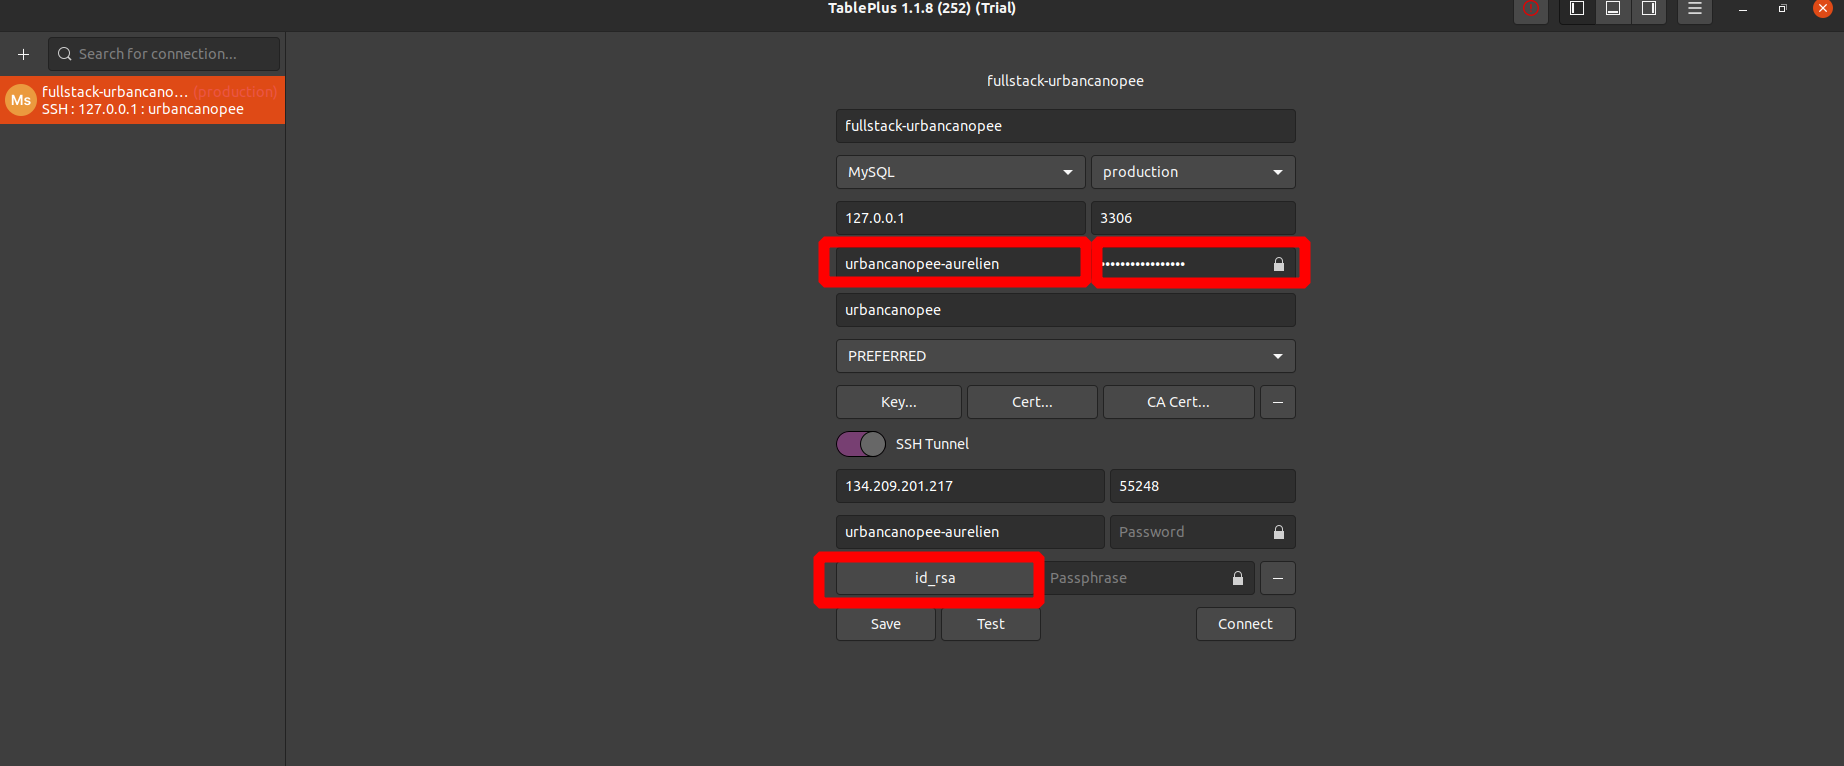Toggle the left sidebar panel

point(1577,9)
